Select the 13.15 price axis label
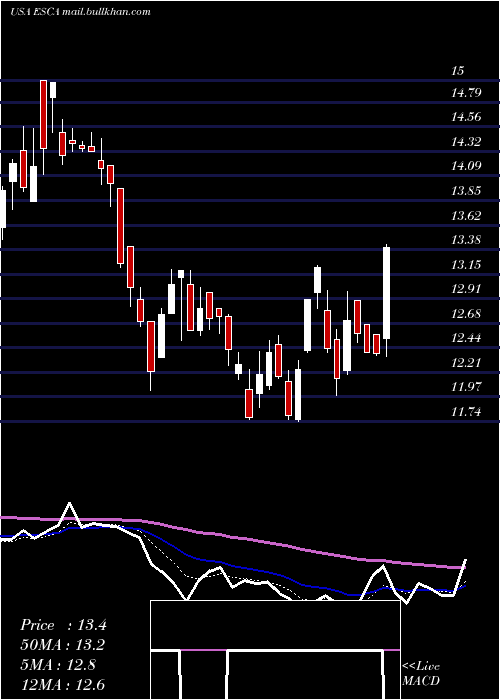Screen dimensions: 500x700 click(466, 265)
